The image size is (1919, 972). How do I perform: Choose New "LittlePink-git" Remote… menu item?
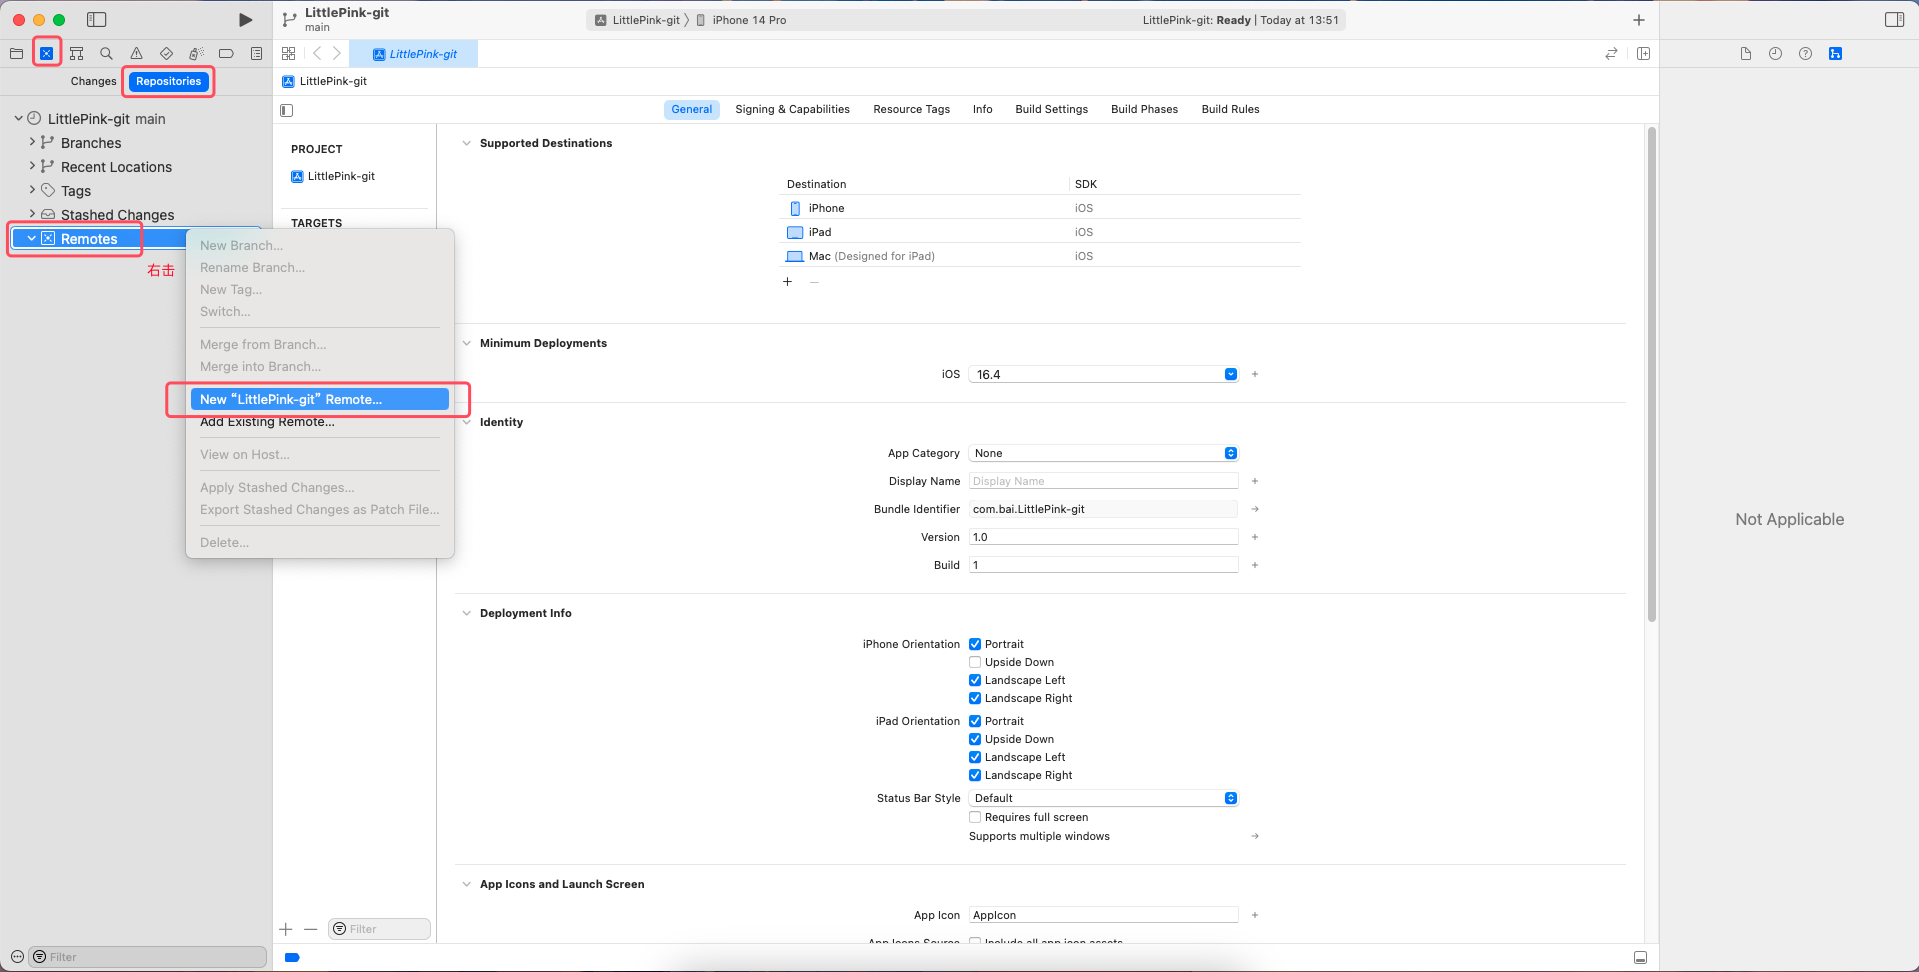pos(320,399)
